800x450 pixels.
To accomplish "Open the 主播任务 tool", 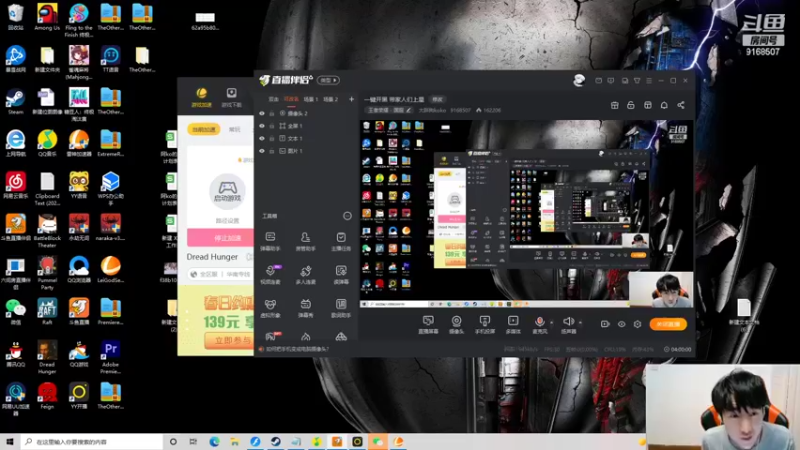I will (341, 241).
